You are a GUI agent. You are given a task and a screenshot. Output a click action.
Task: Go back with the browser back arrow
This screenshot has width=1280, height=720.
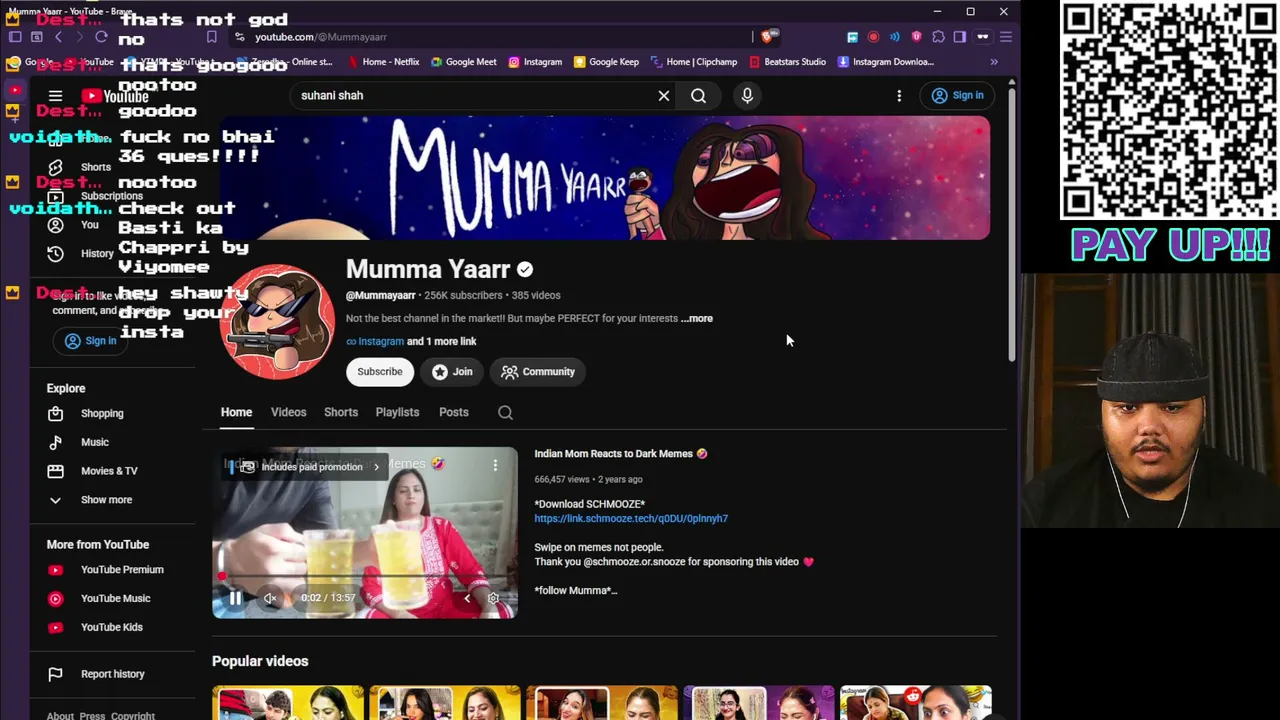point(58,37)
